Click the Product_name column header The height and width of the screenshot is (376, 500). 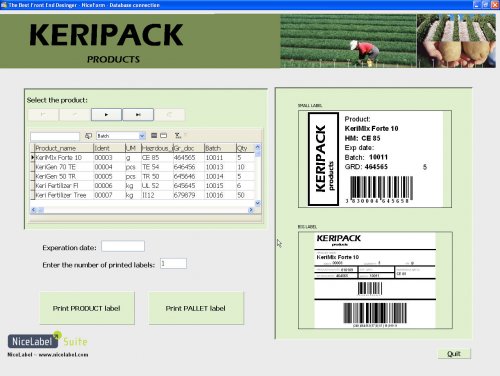click(x=64, y=148)
